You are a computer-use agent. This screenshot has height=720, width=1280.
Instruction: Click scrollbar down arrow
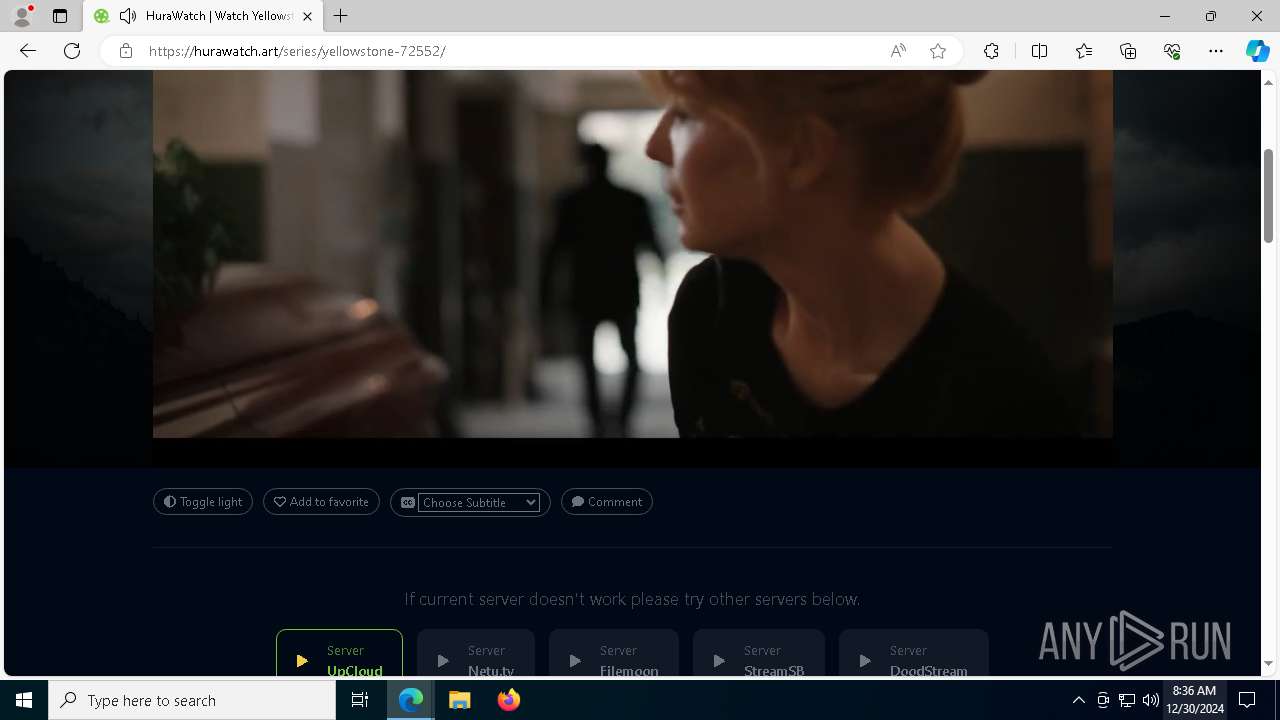1268,664
